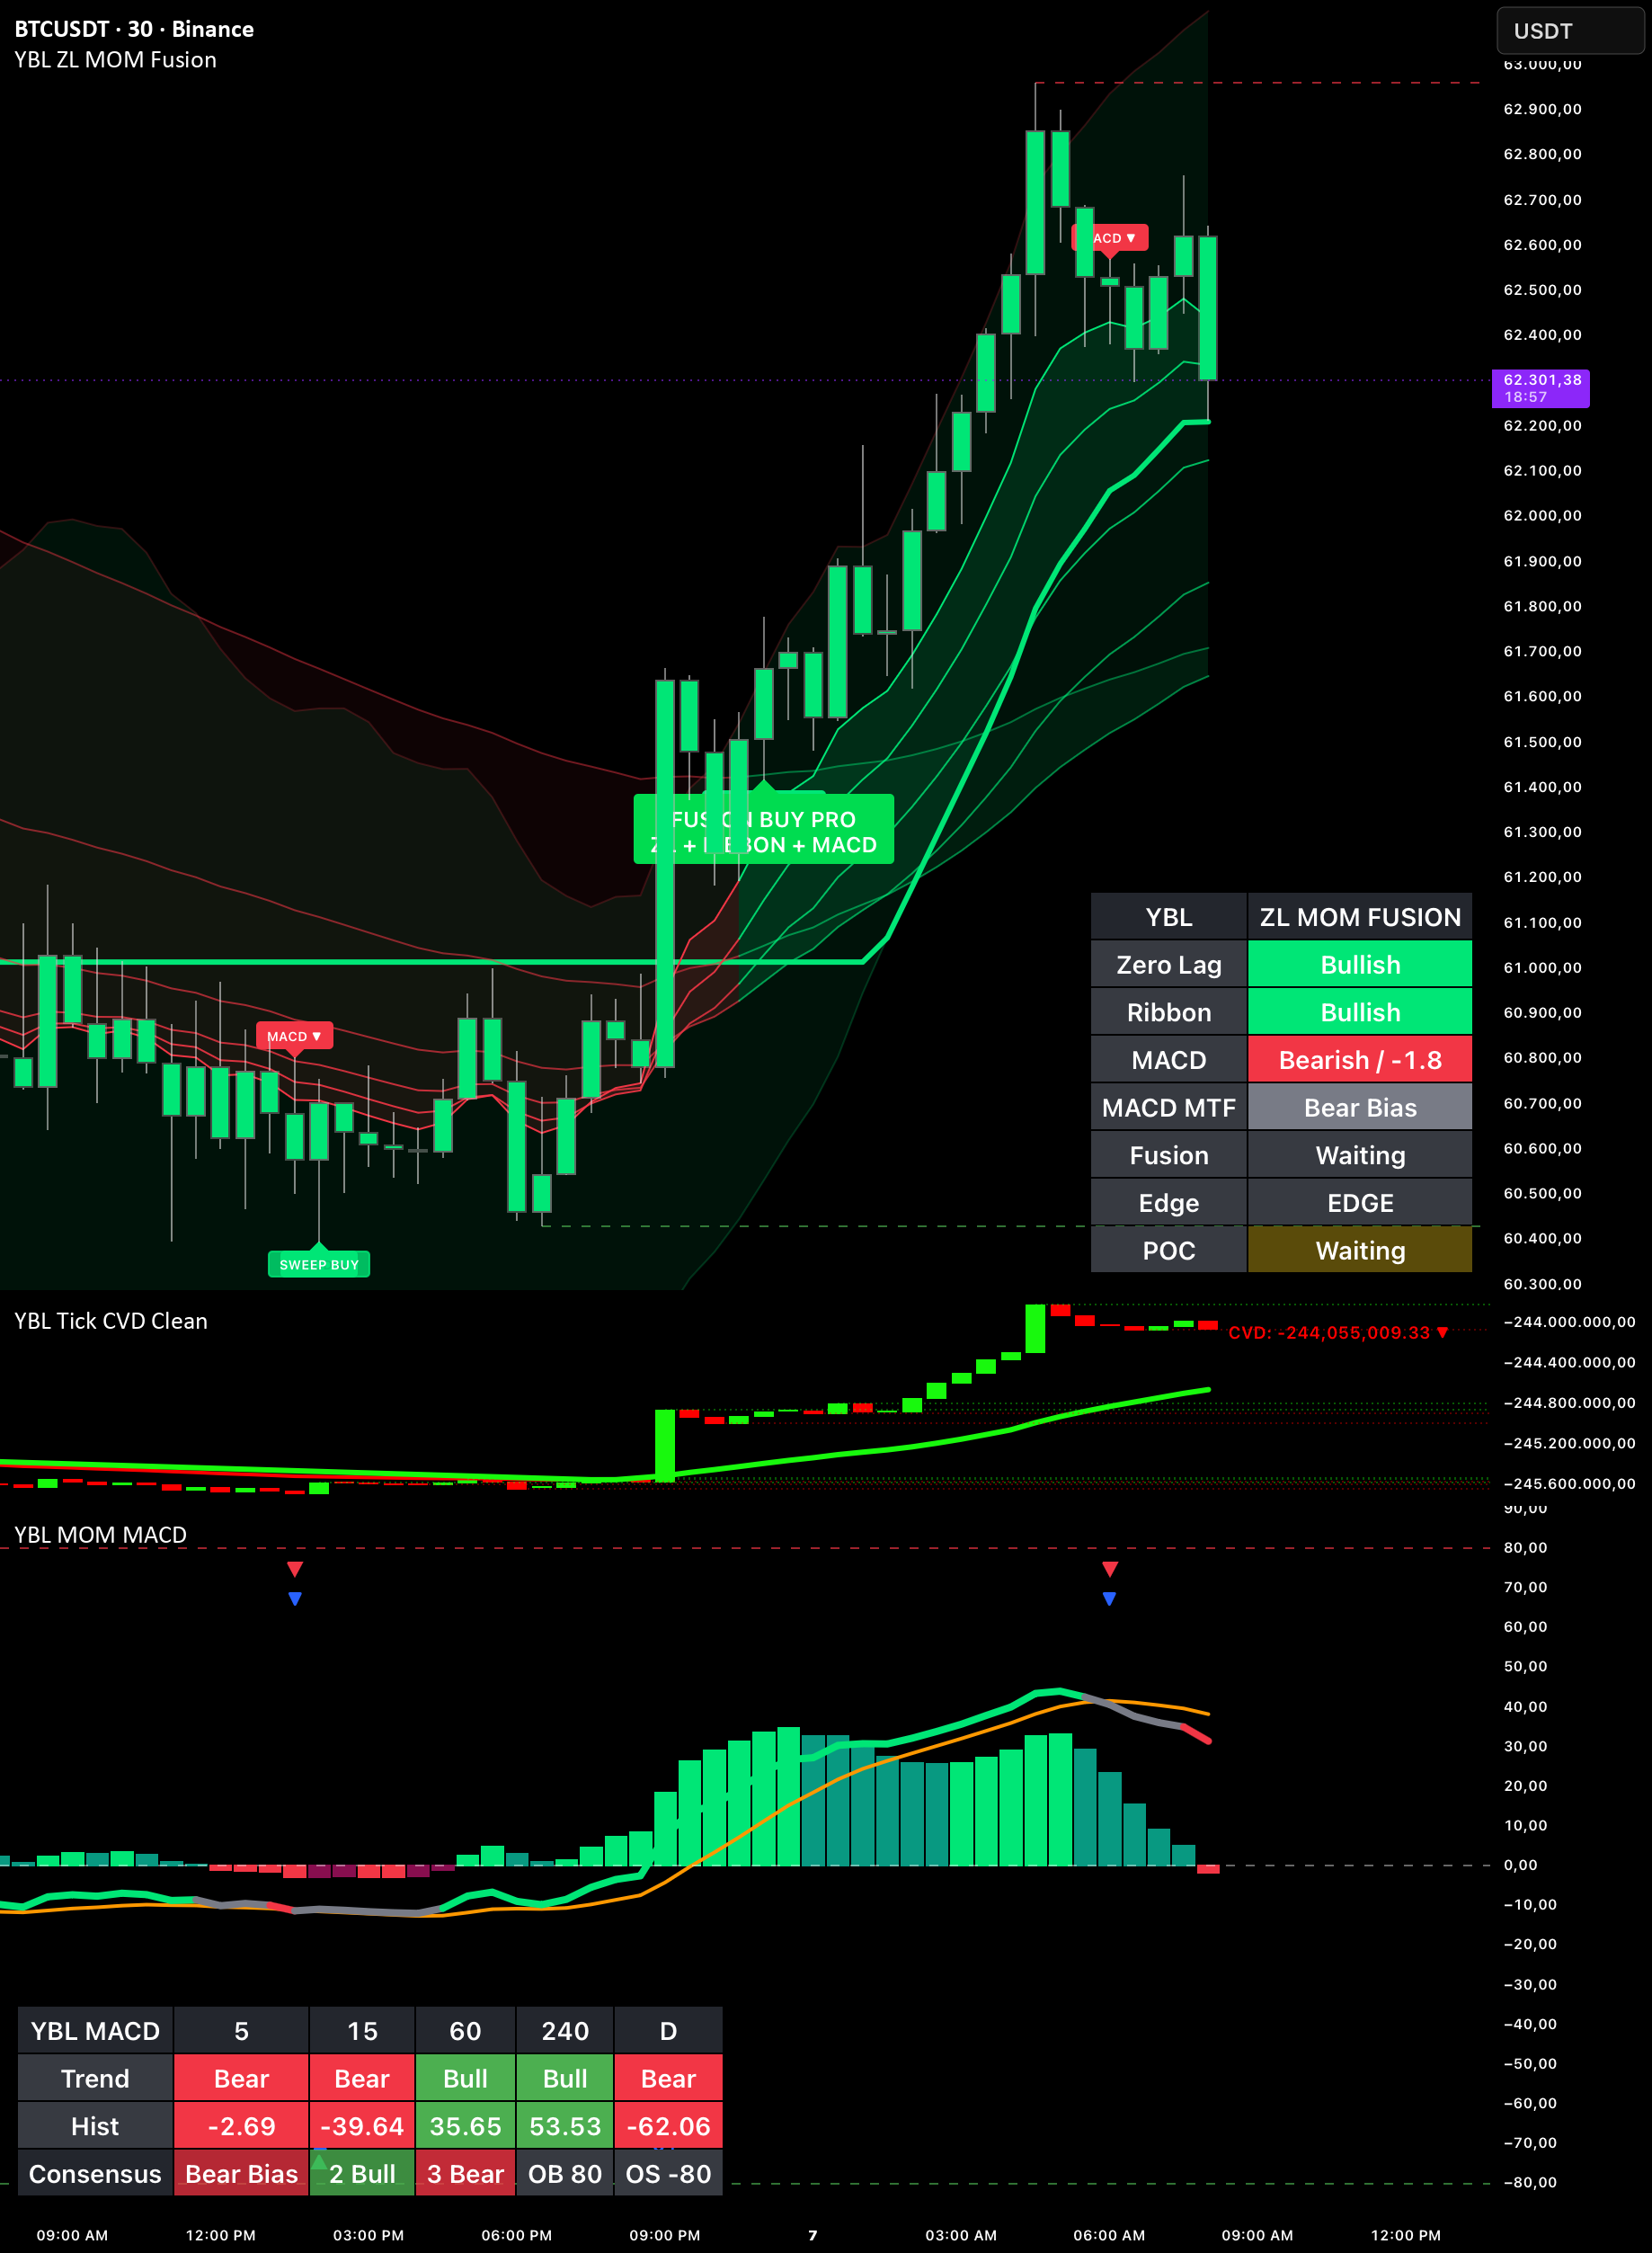Click the POC row's Waiting cell

click(x=1360, y=1251)
